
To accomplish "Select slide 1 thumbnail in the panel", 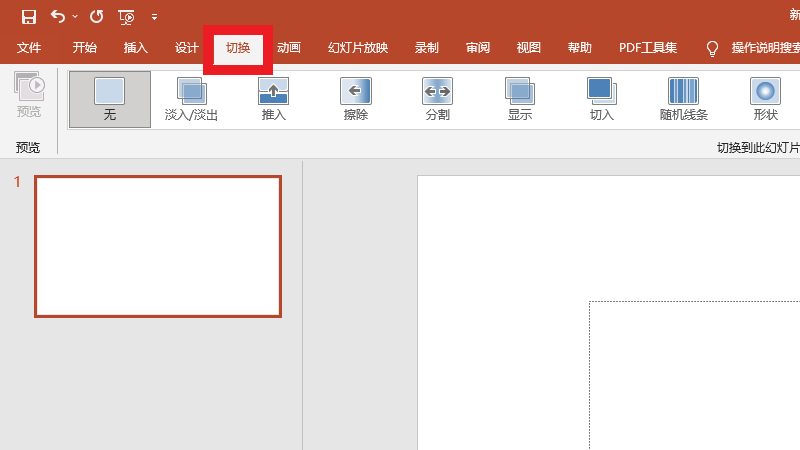I will [x=158, y=246].
